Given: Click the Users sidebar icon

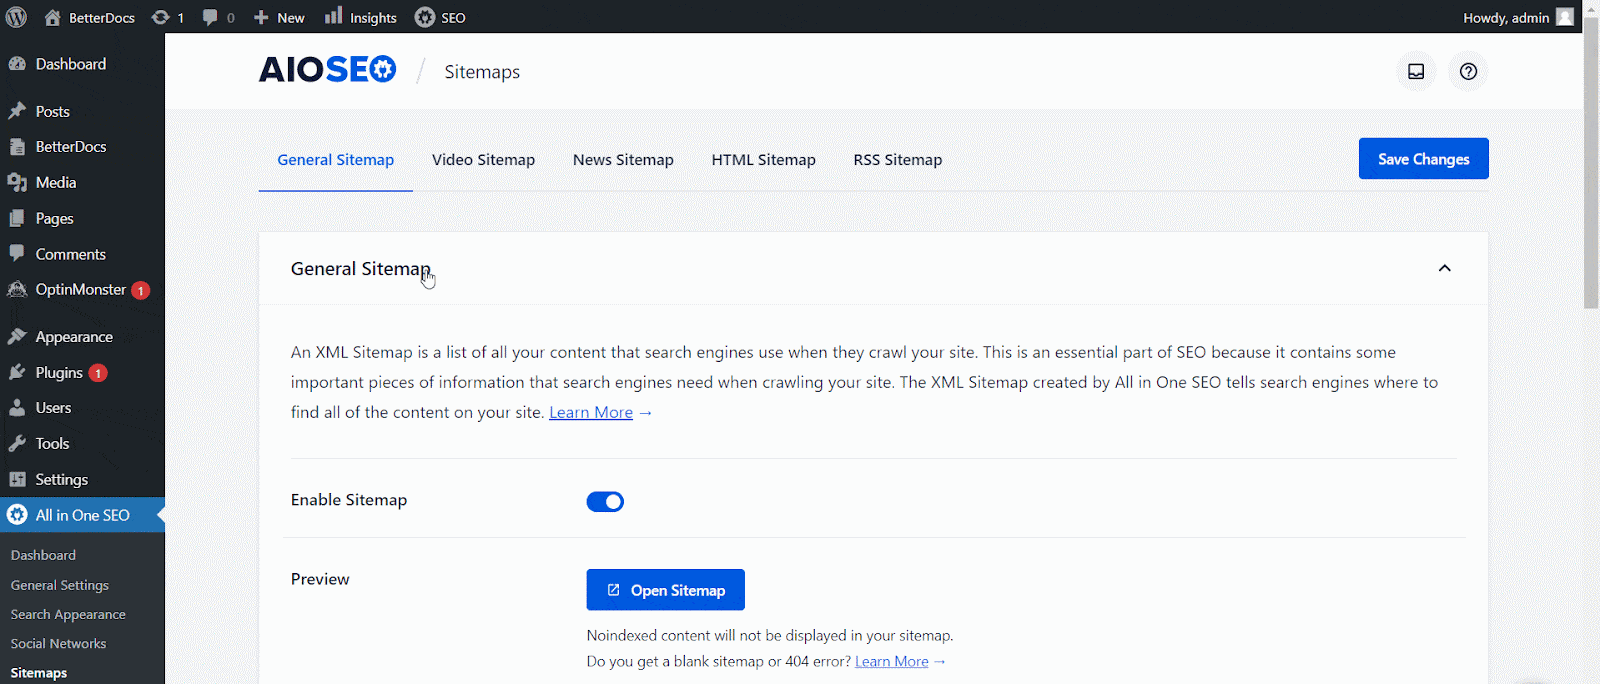Looking at the screenshot, I should [x=17, y=408].
